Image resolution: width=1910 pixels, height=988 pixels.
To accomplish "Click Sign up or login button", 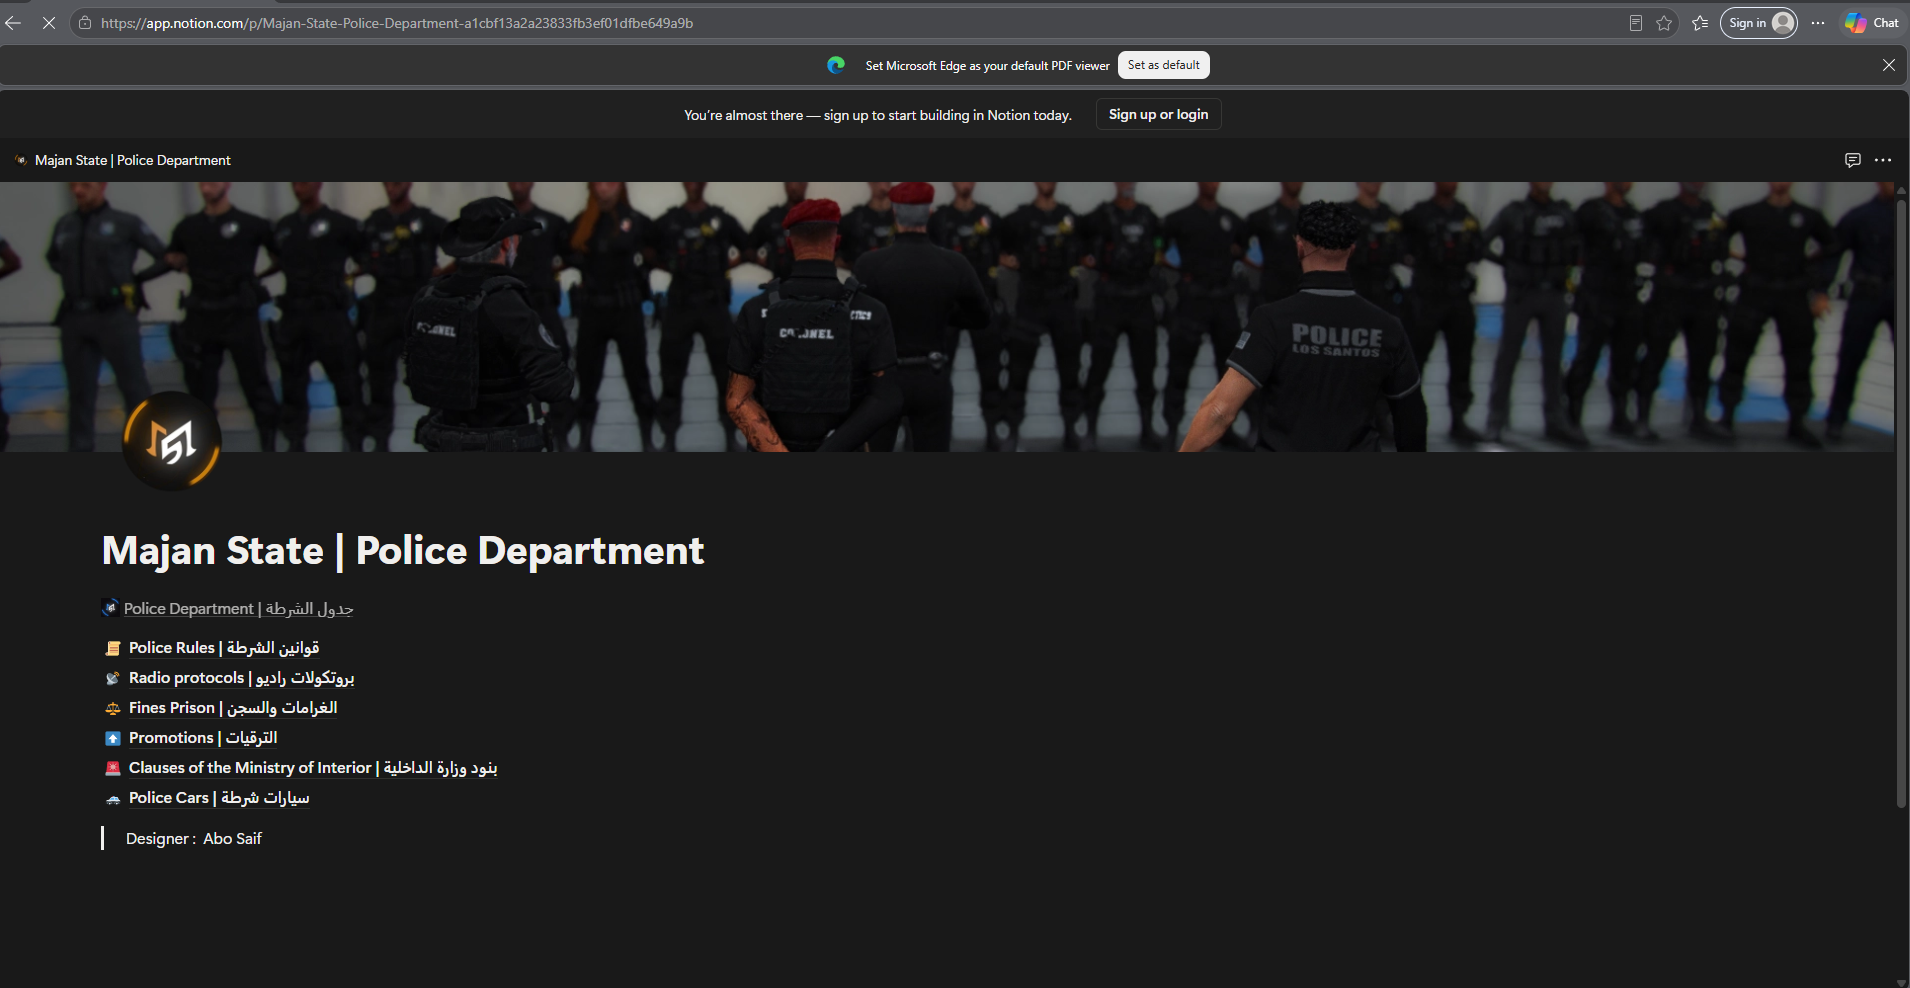I will (1158, 114).
